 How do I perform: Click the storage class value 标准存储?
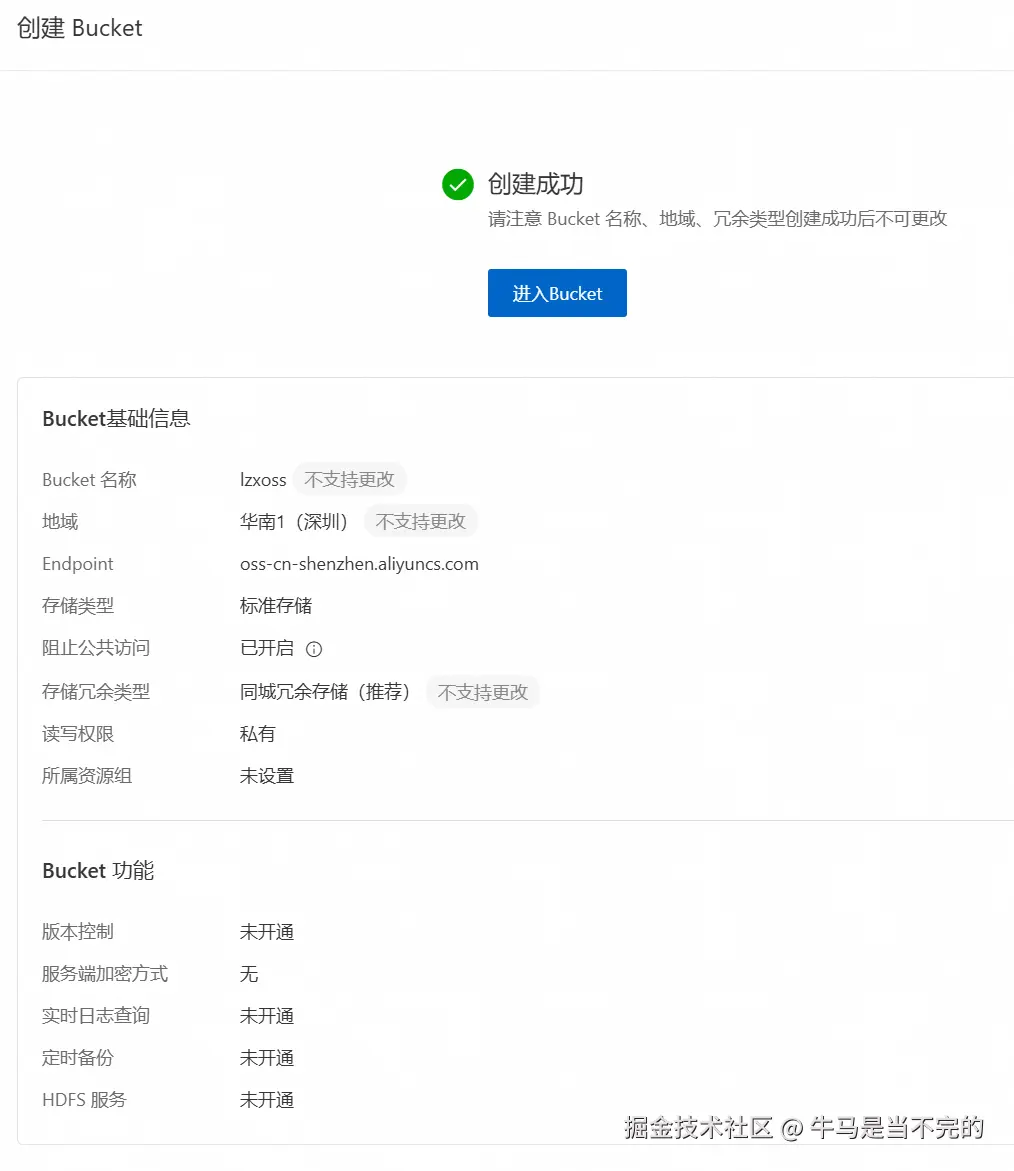pyautogui.click(x=276, y=606)
